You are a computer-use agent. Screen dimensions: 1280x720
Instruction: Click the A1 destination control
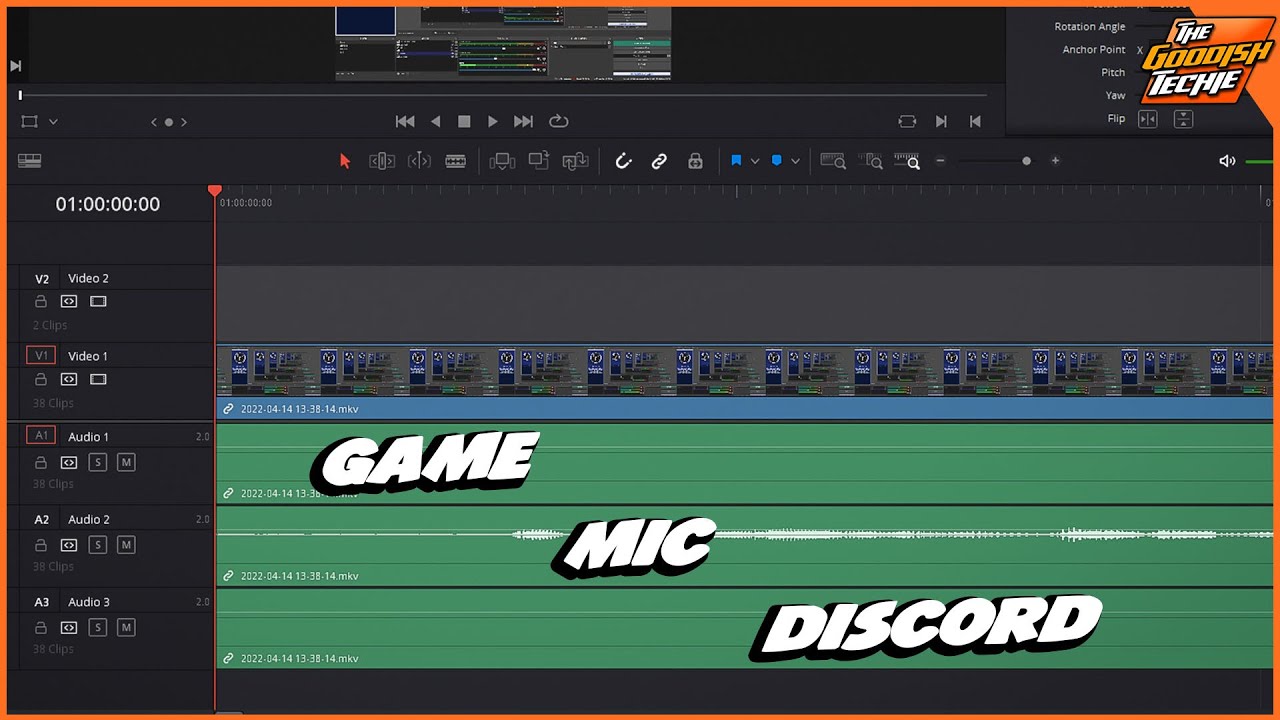pyautogui.click(x=41, y=435)
